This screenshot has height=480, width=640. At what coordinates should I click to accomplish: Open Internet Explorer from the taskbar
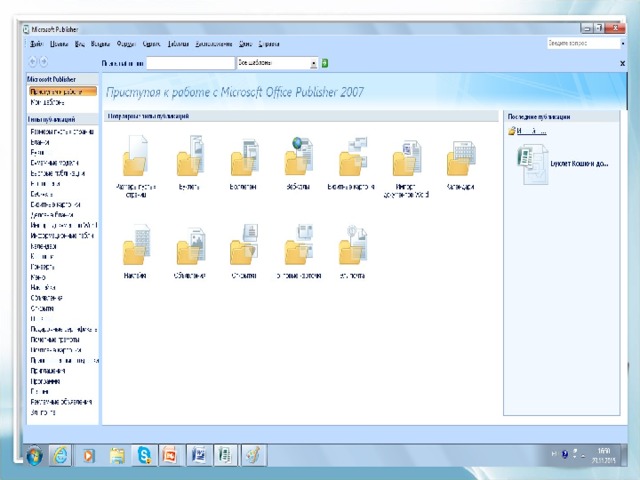[x=61, y=455]
